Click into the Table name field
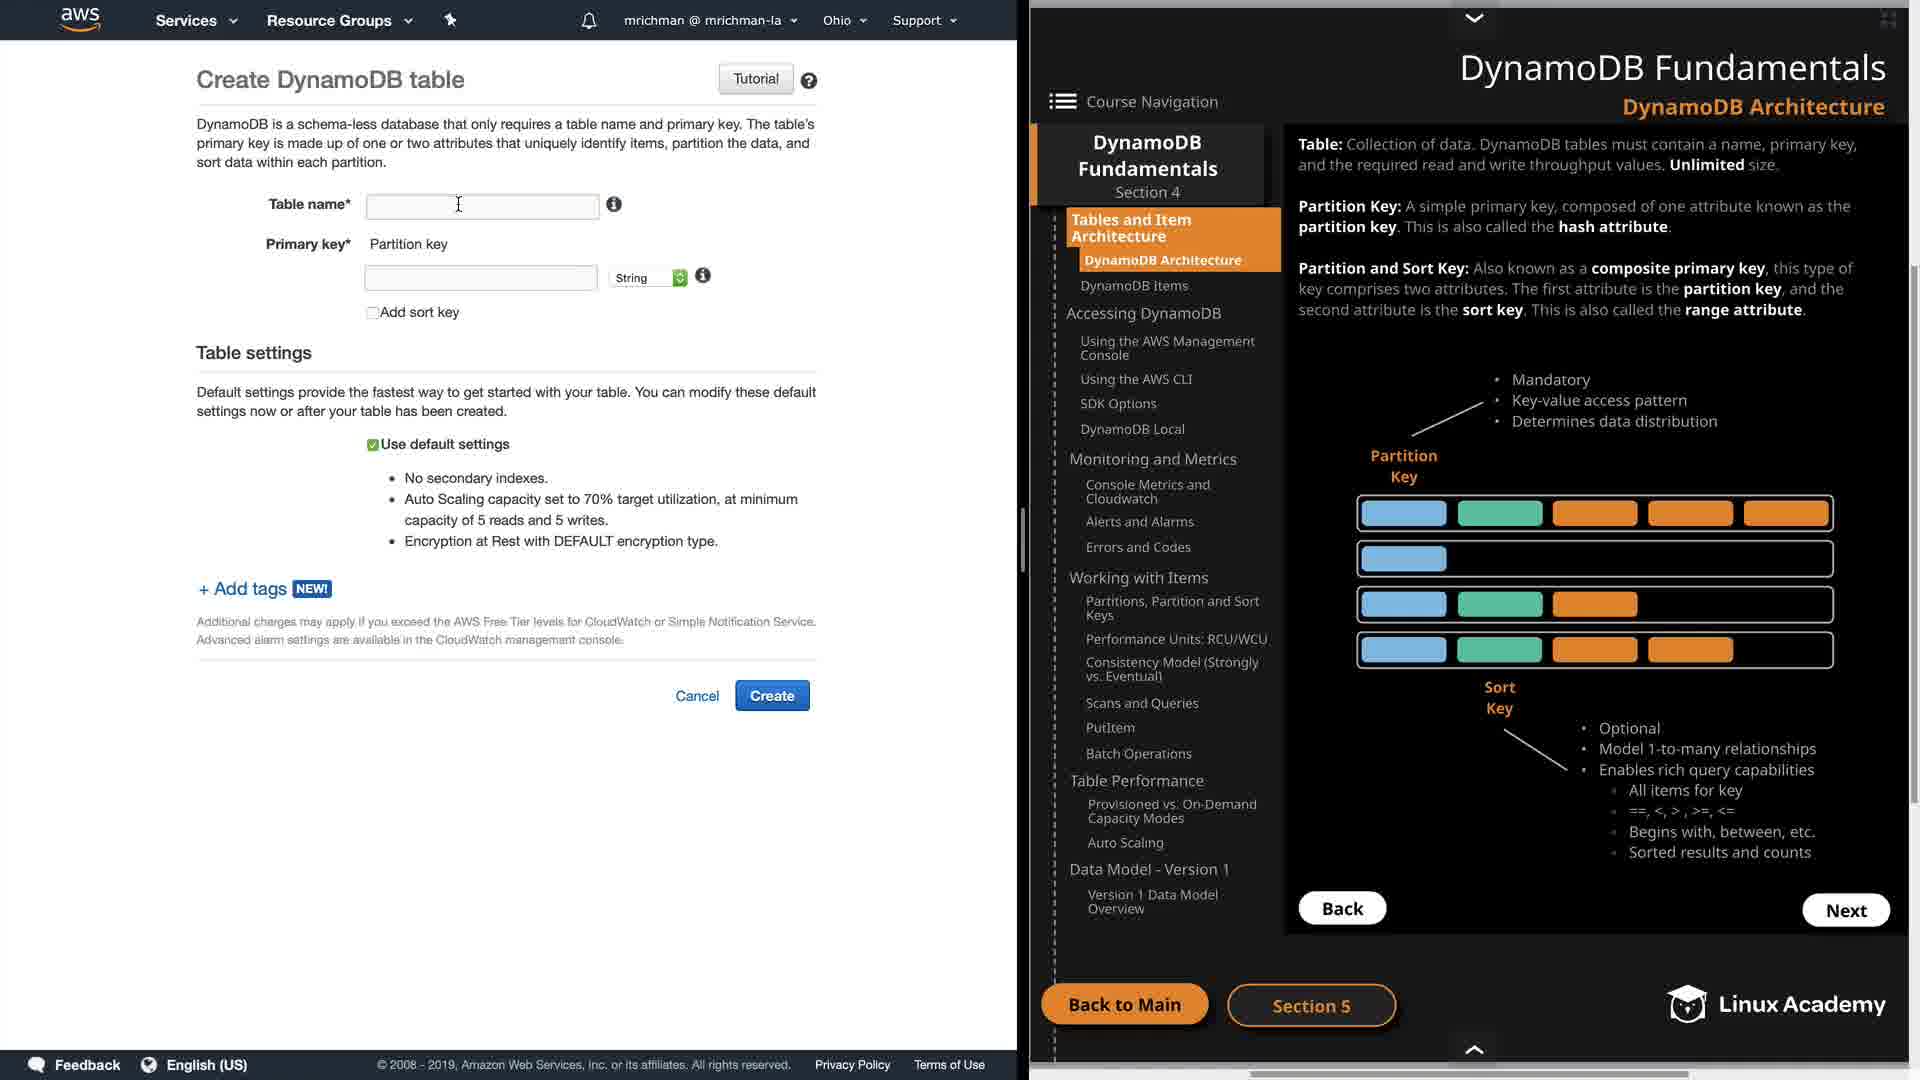 click(482, 207)
